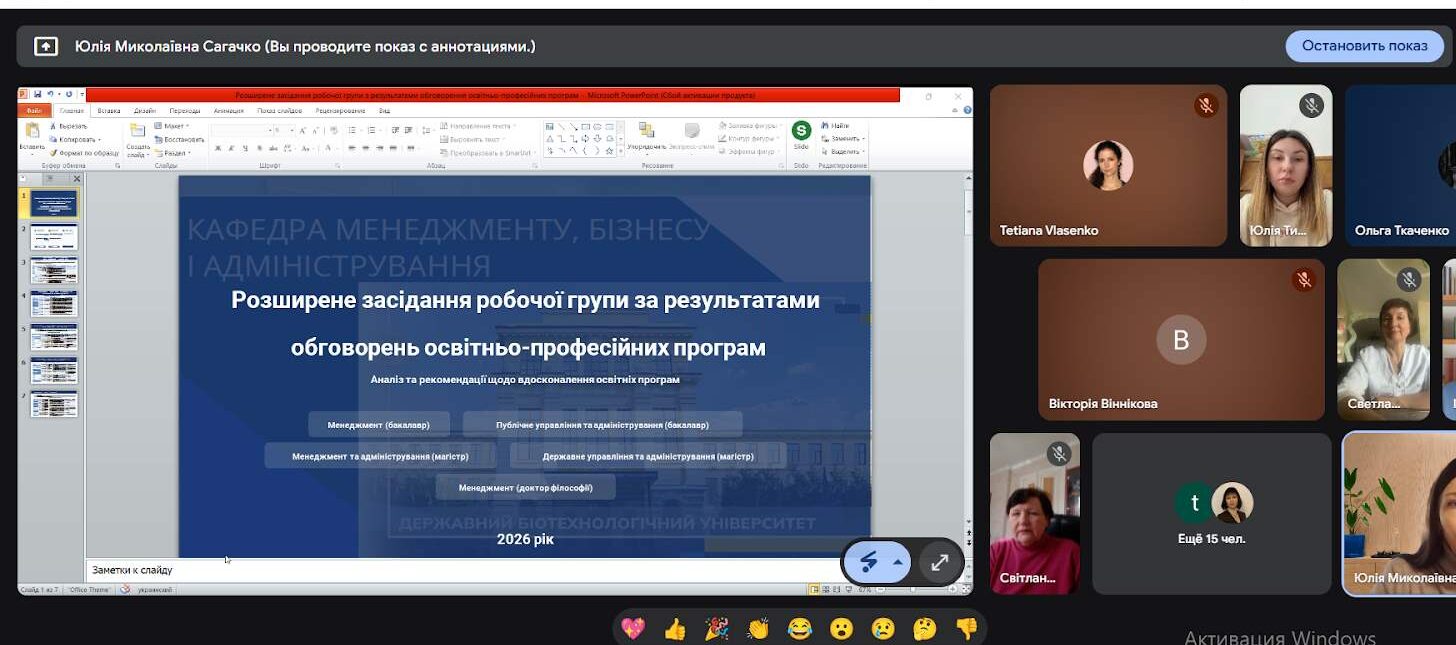
Task: React with the party popper emoji
Action: (716, 628)
